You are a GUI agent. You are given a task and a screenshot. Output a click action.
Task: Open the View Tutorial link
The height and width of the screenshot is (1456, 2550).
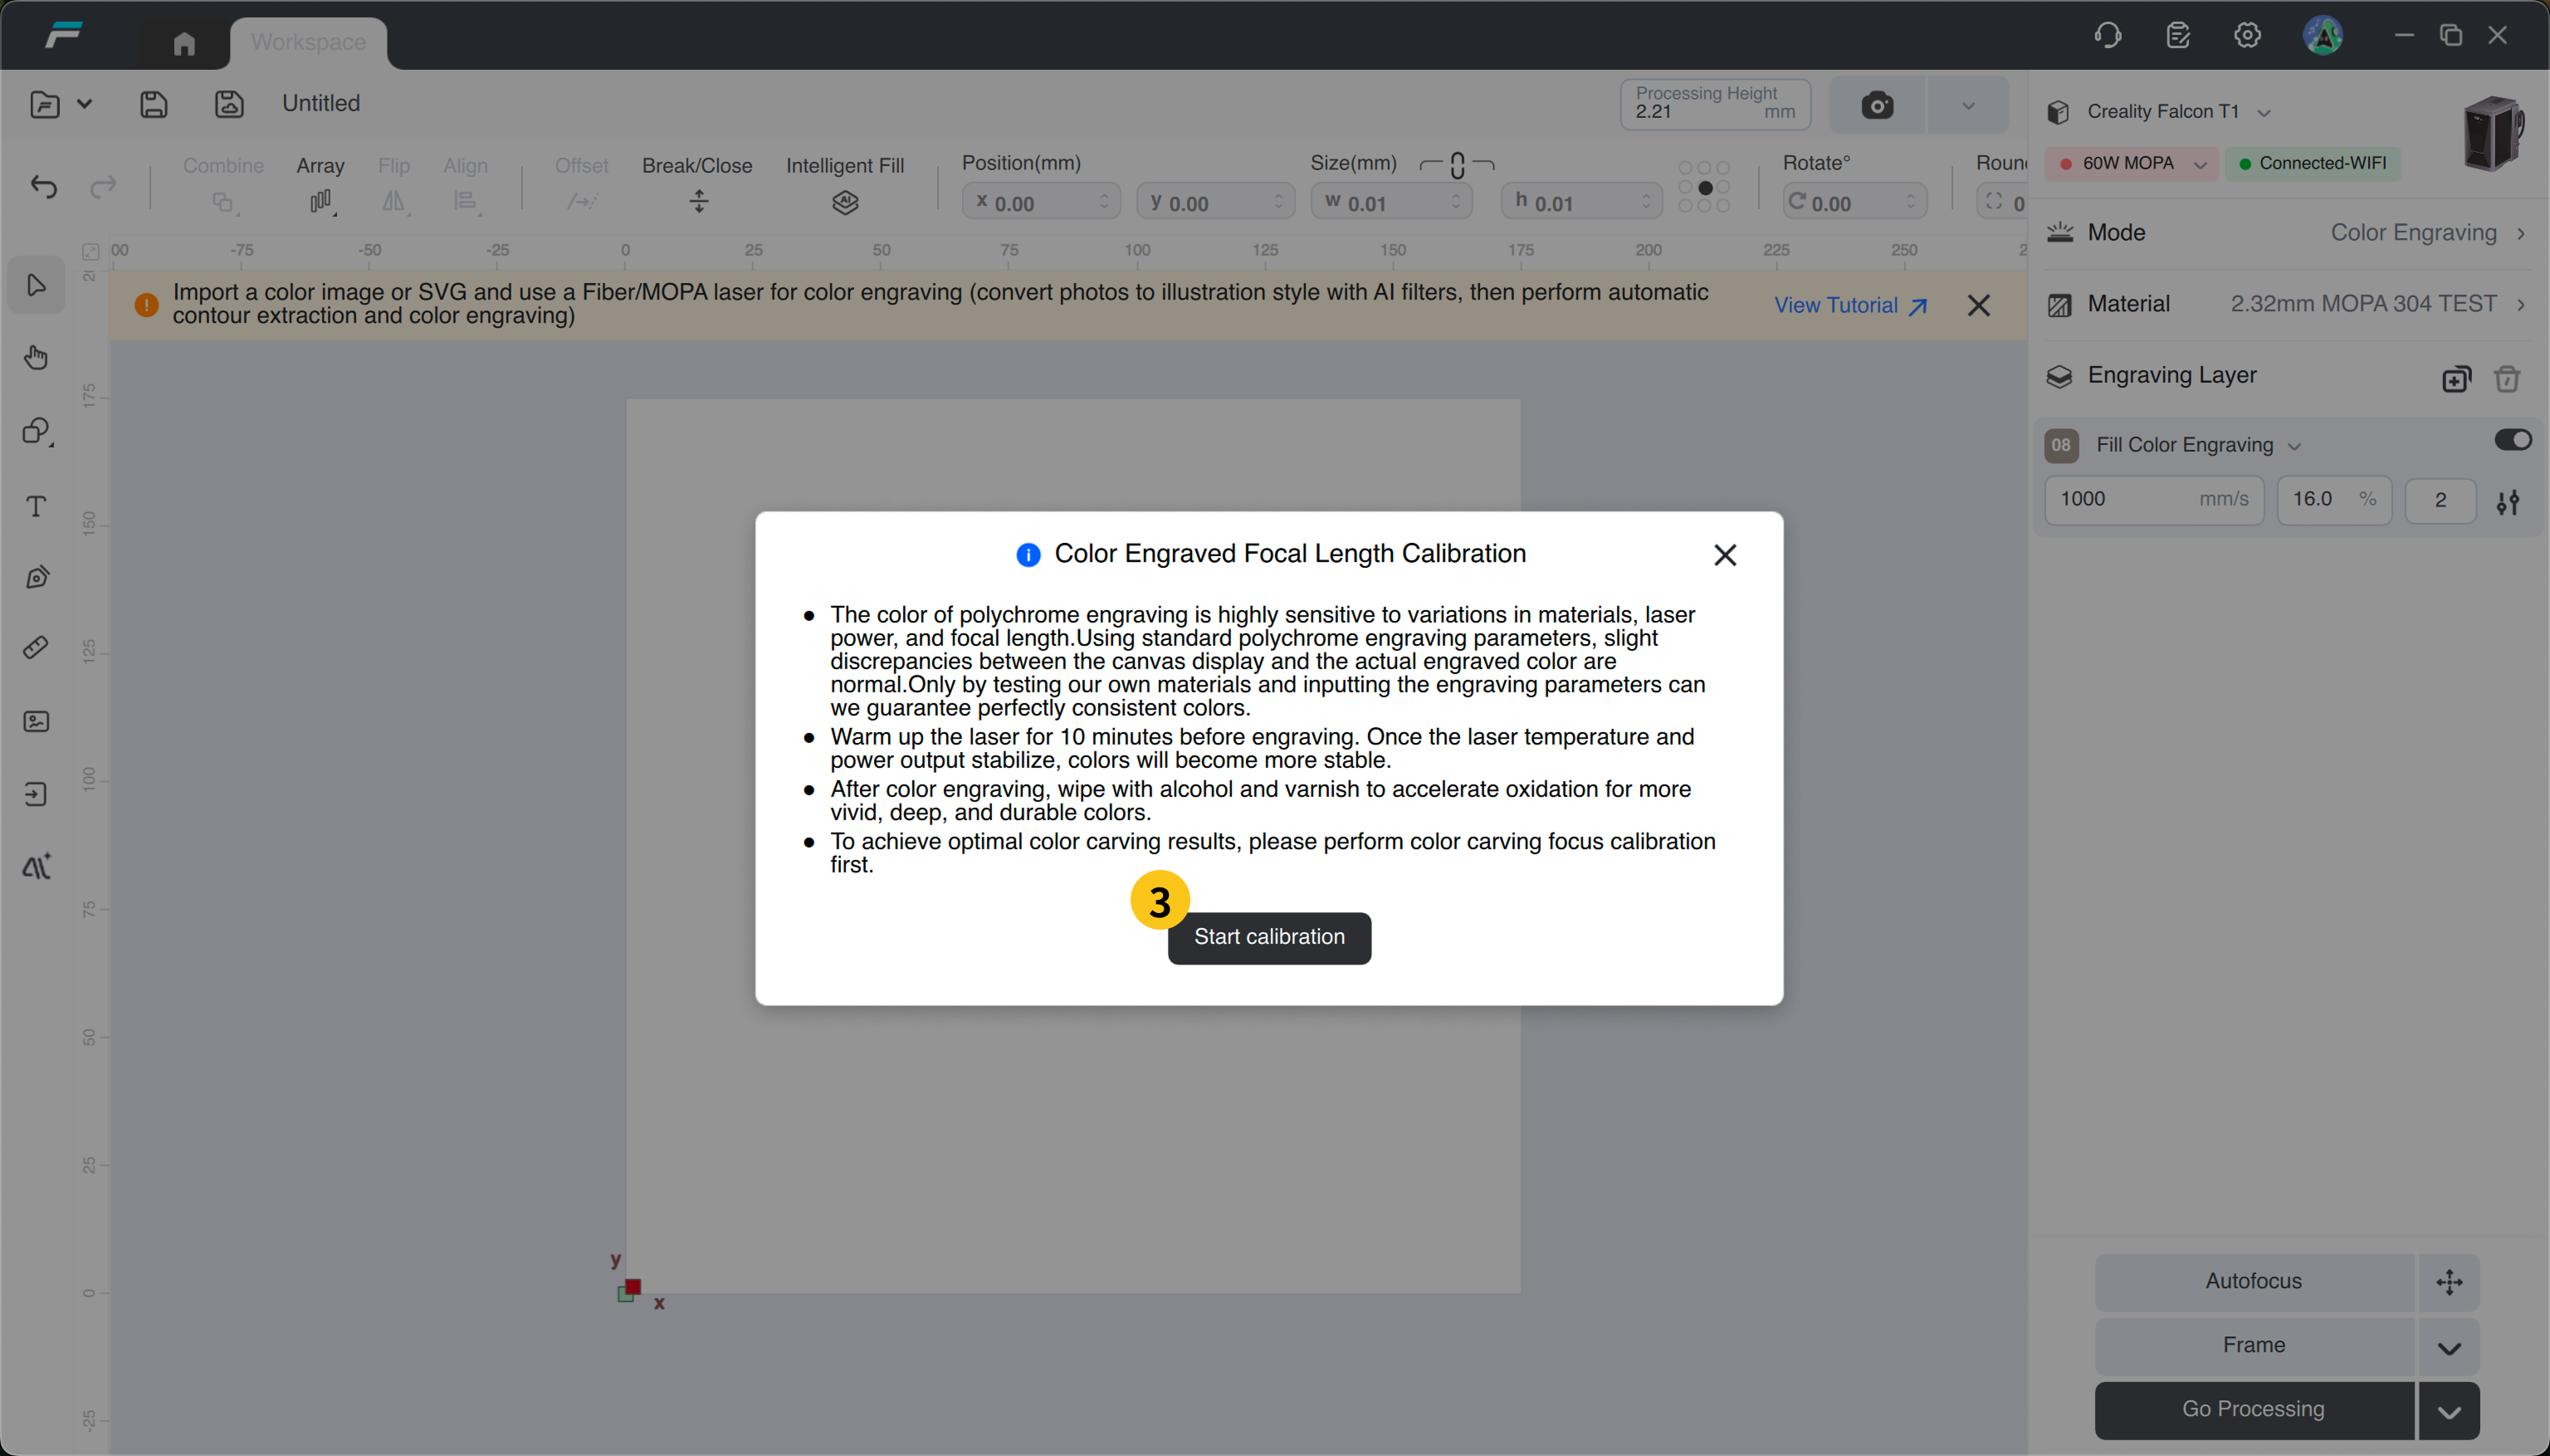tap(1850, 305)
